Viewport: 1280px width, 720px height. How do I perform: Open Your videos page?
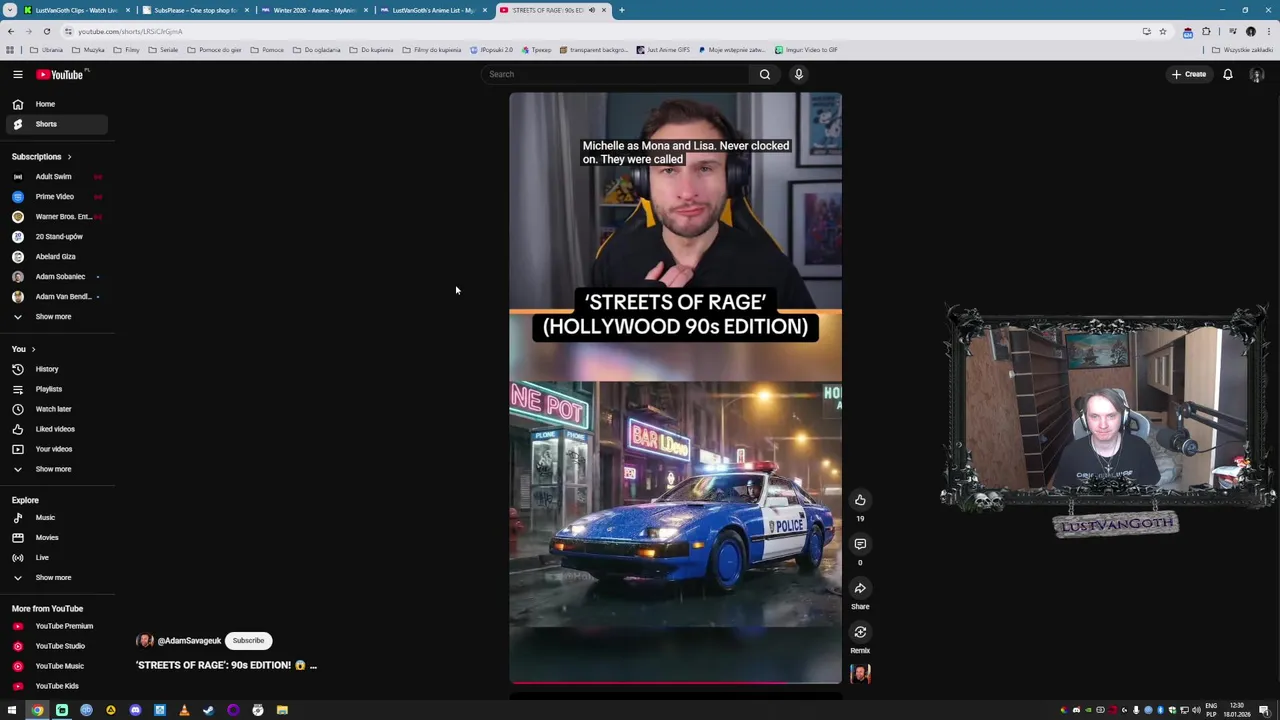click(55, 449)
